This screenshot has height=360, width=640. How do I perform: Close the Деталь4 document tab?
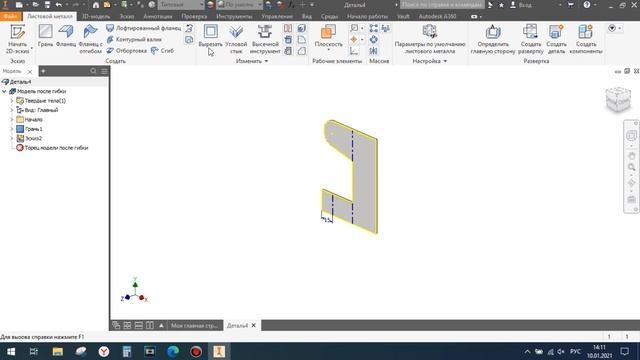tap(253, 326)
